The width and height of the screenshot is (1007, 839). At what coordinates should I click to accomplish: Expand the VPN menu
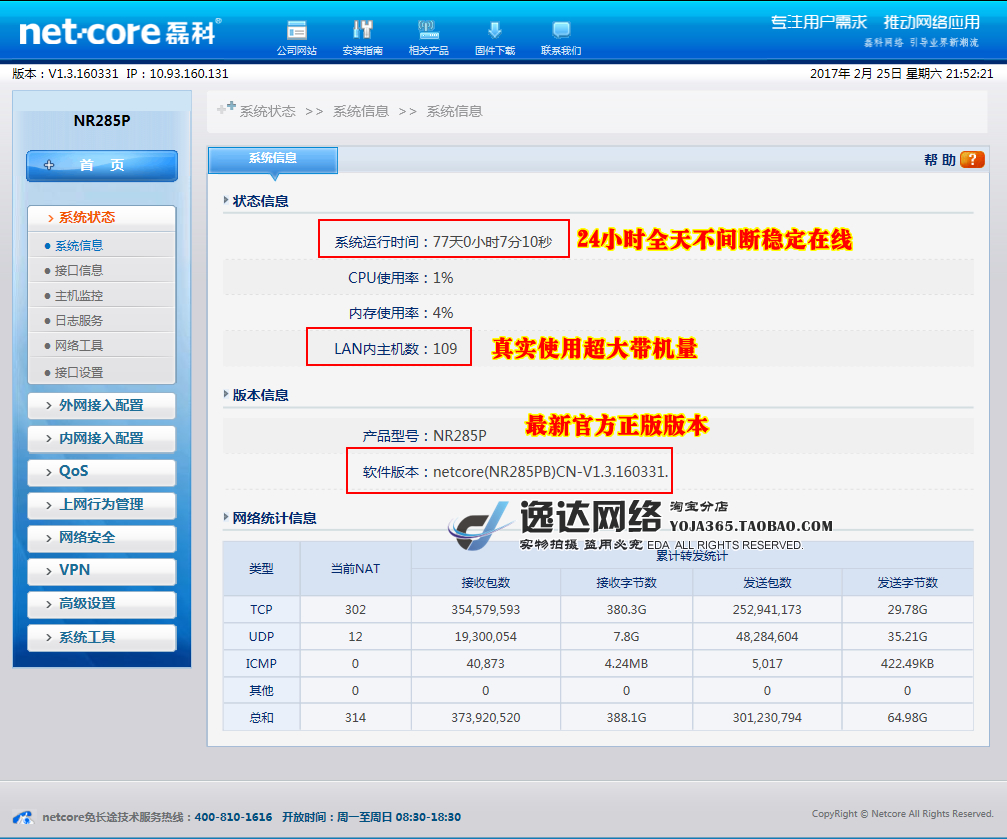[101, 570]
